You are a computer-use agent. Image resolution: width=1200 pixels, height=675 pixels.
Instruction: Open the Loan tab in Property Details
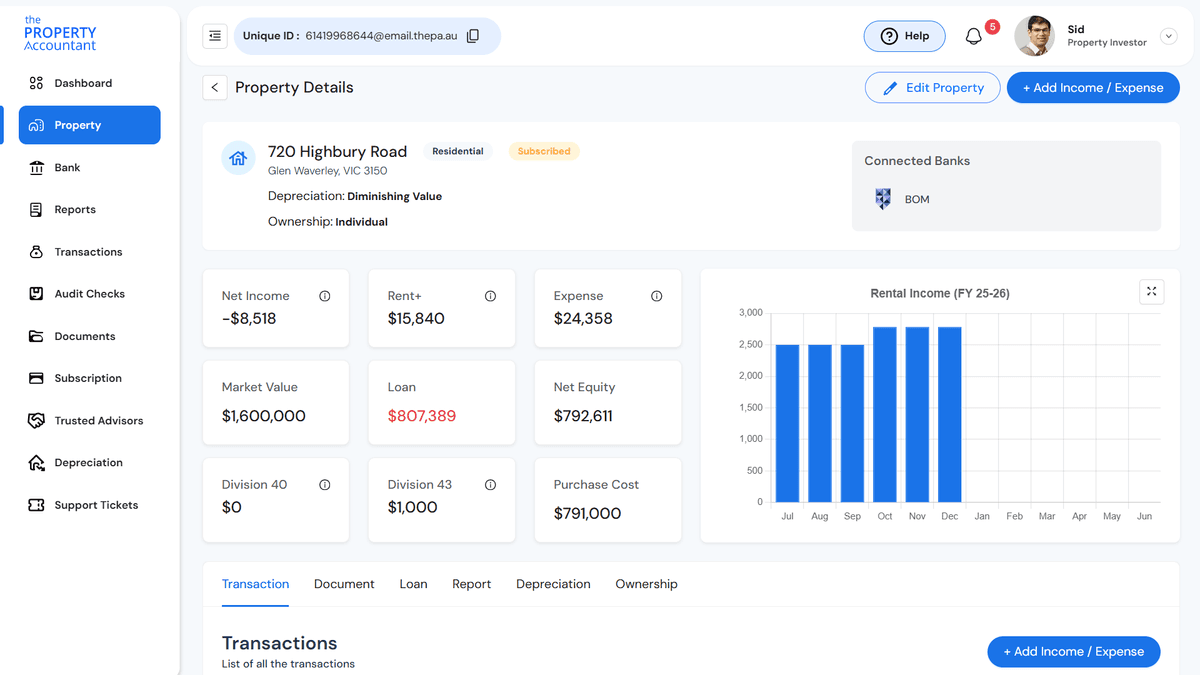[413, 583]
